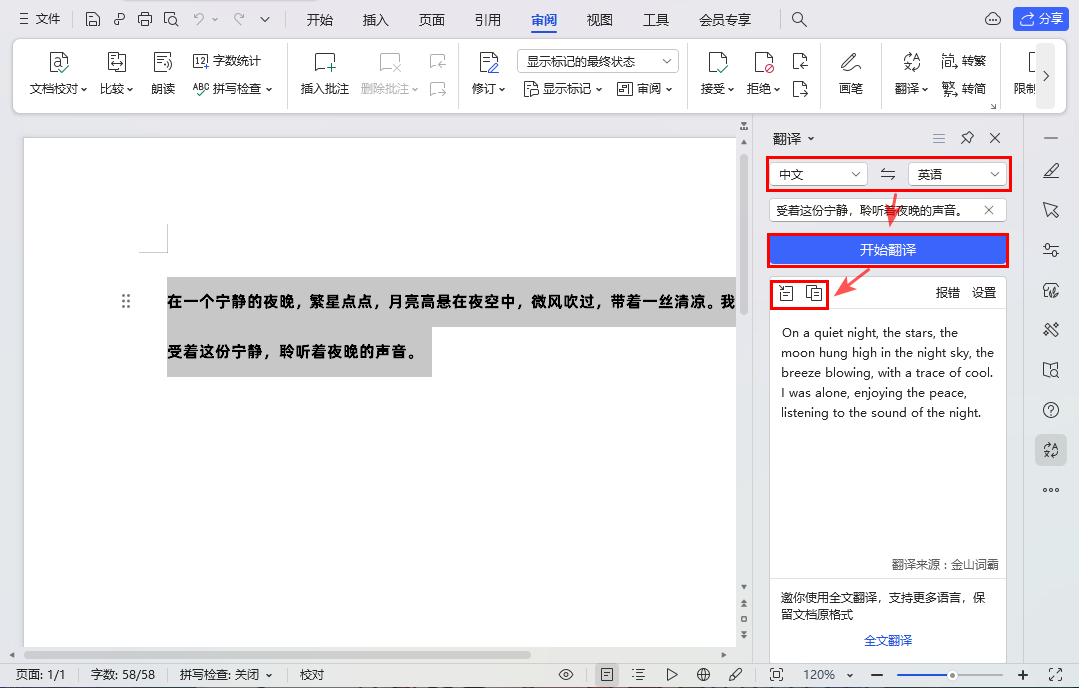
Task: Open 字数统计 word count
Action: (x=227, y=61)
